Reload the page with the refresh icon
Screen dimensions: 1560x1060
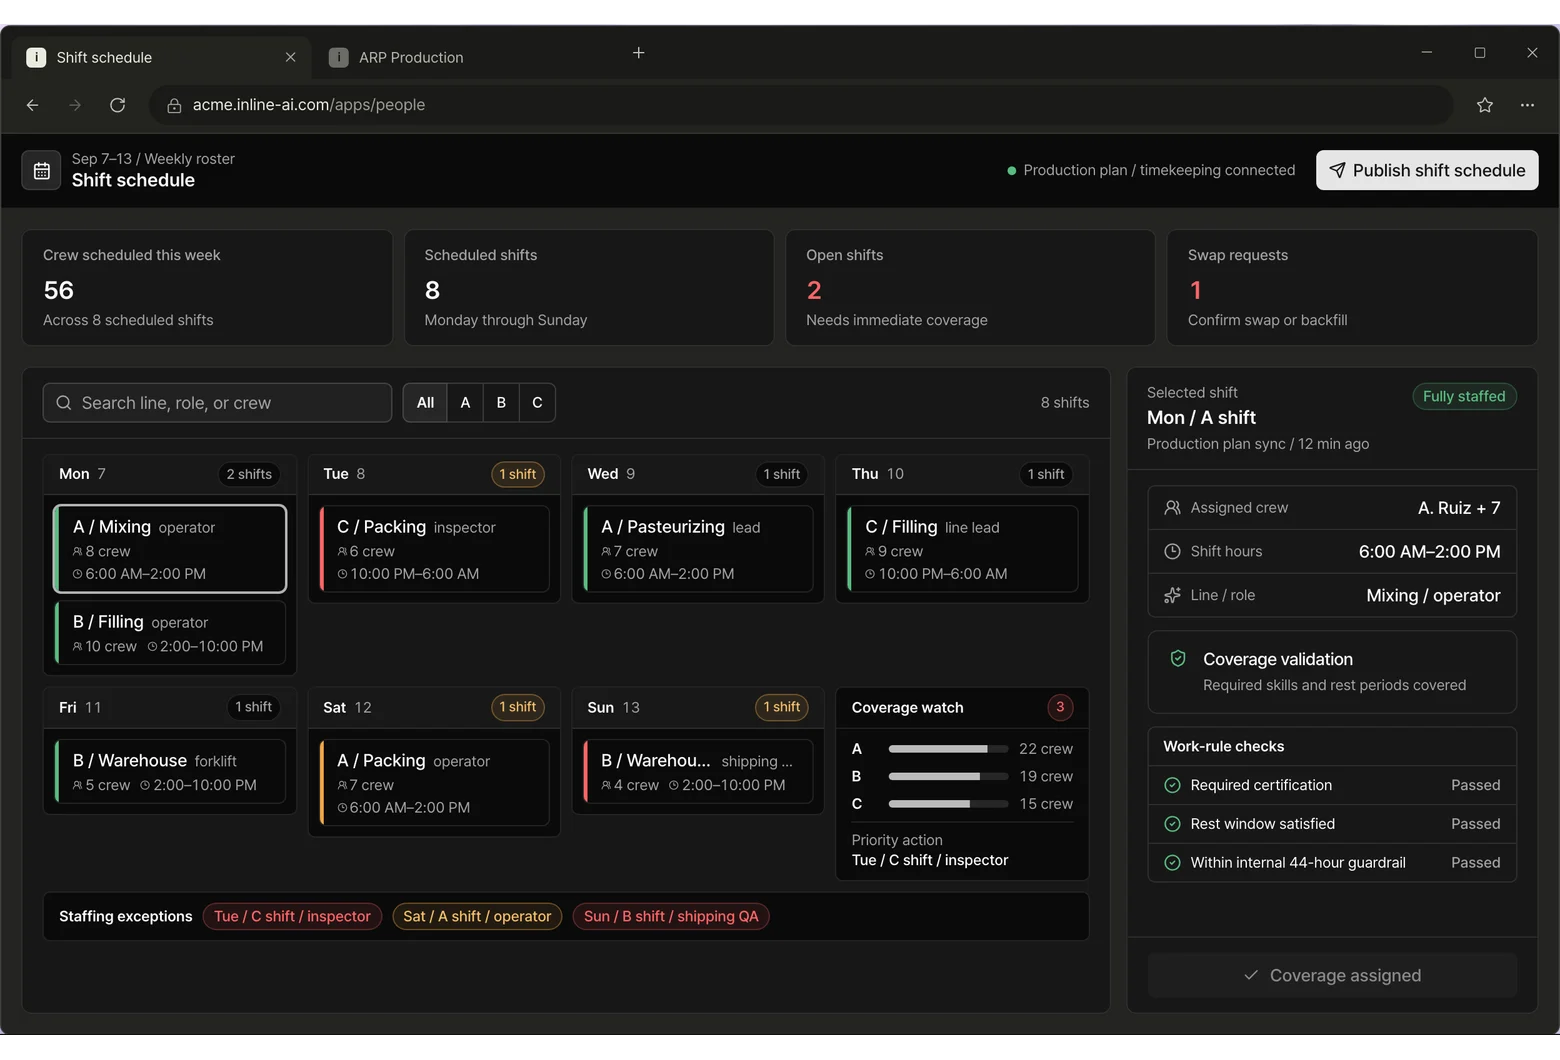click(x=118, y=105)
